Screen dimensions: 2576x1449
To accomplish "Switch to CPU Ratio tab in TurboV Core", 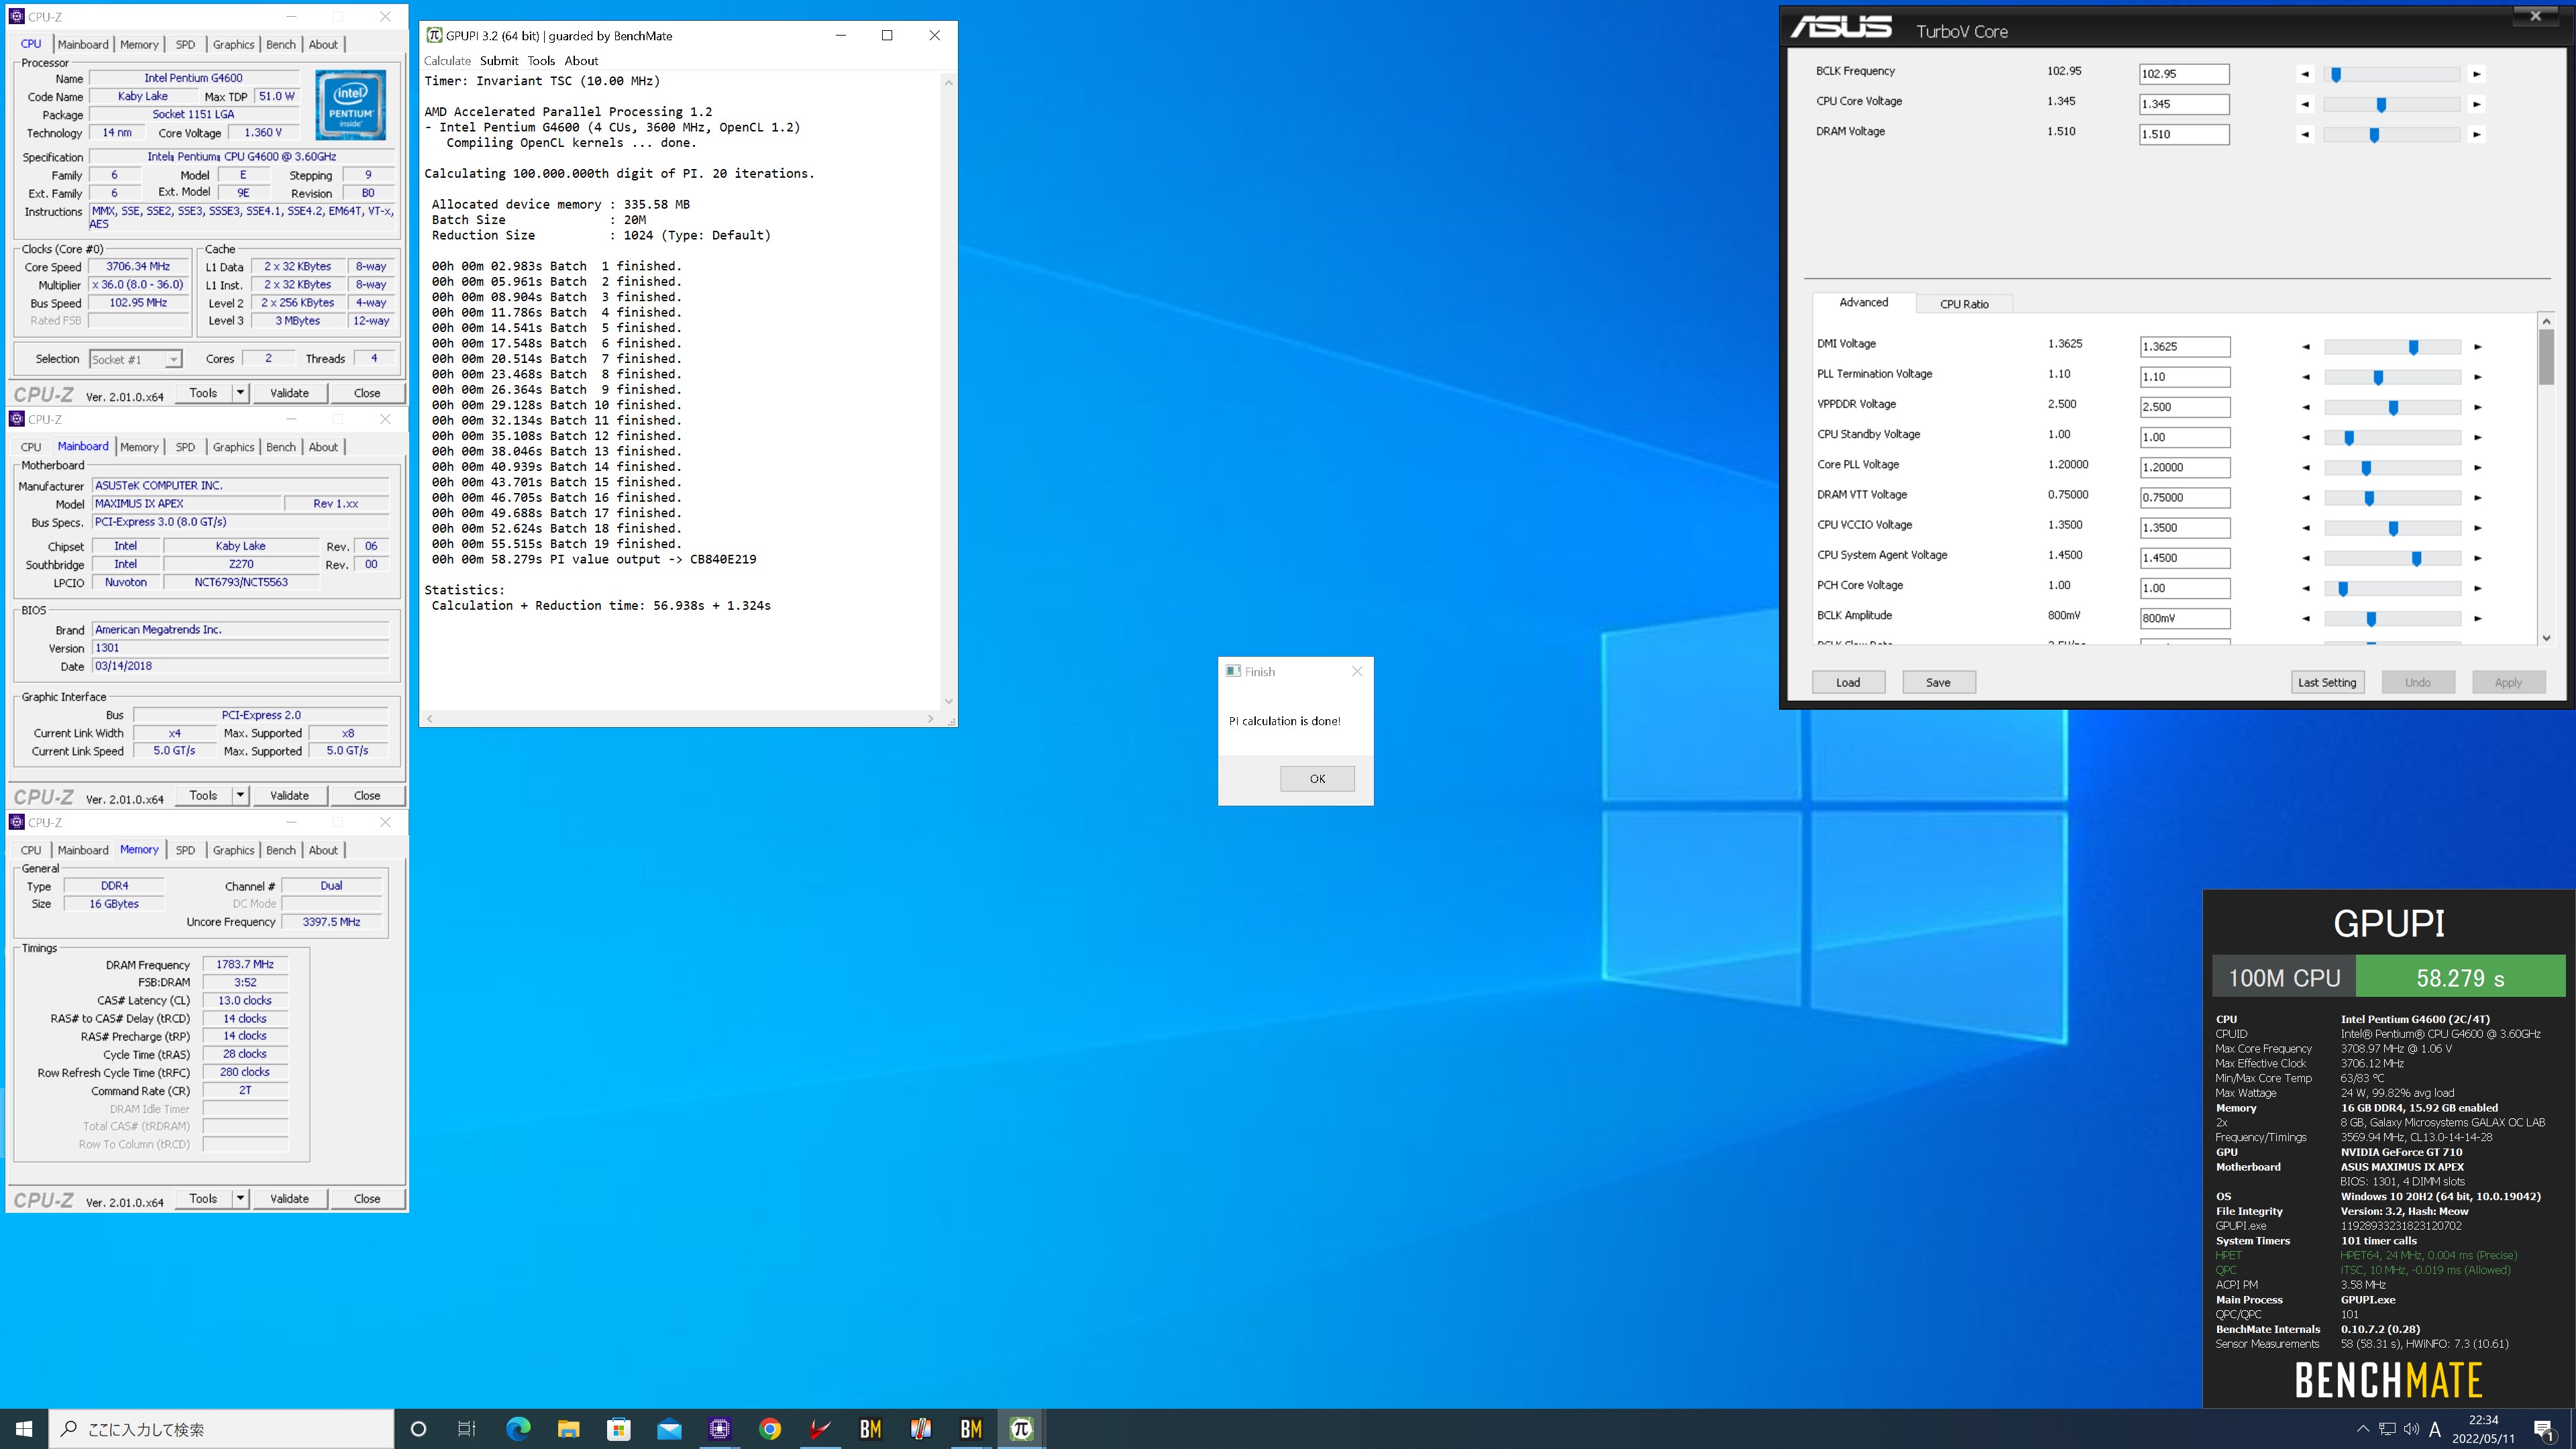I will click(x=1964, y=304).
